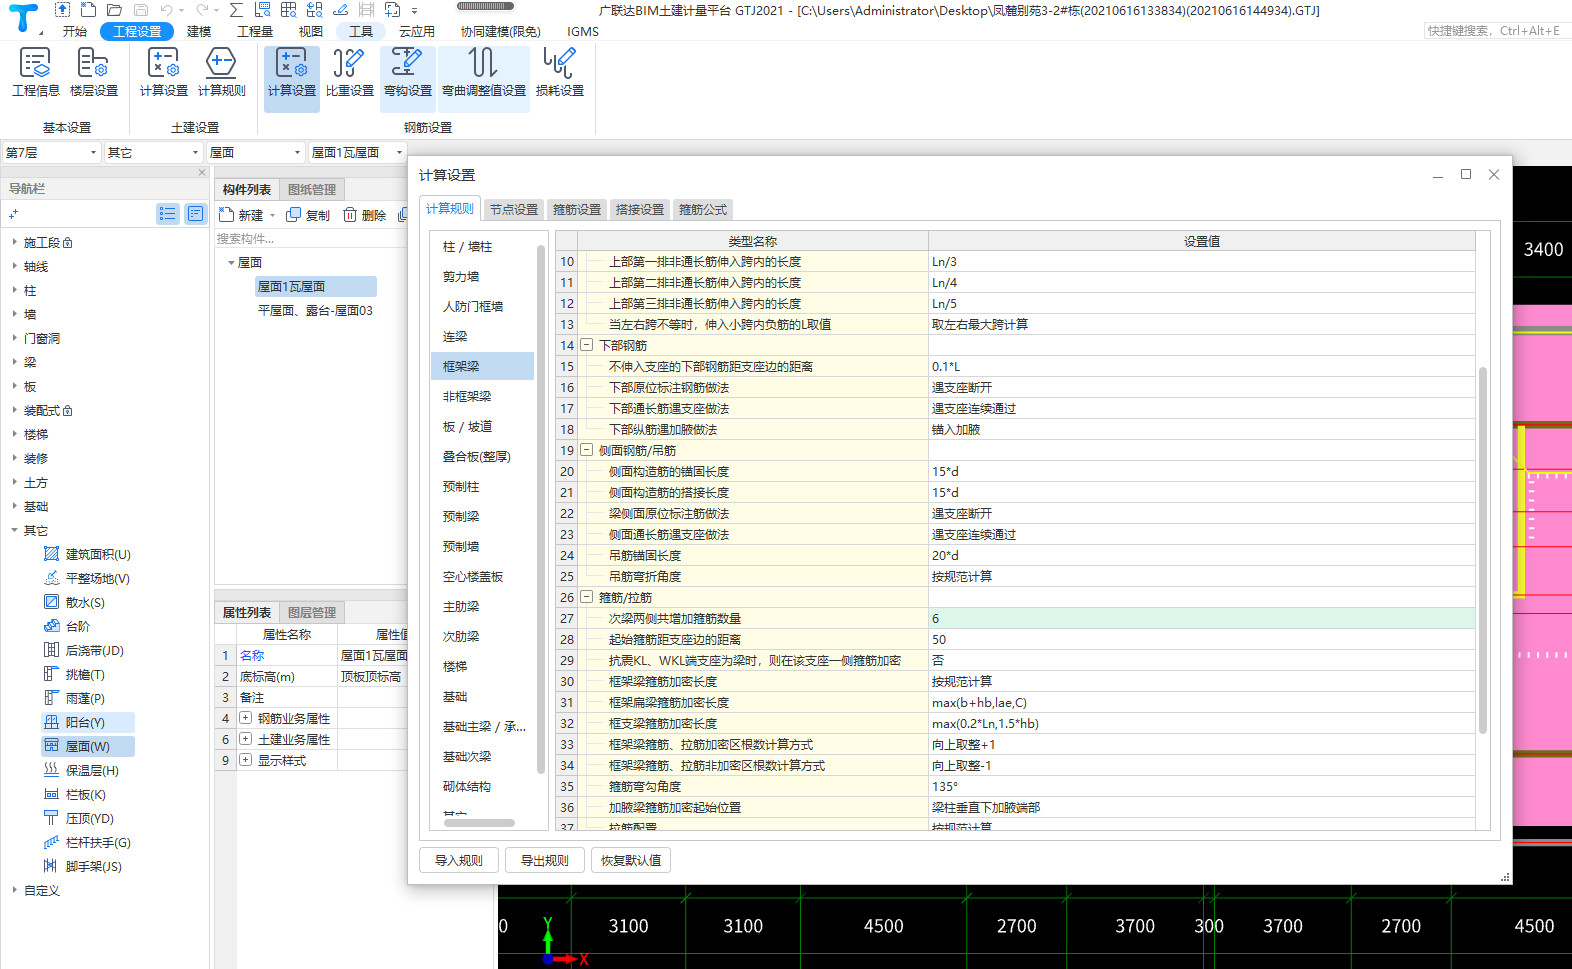Open 比重设置 weight settings icon
Screen dimensions: 1572x969
[350, 73]
